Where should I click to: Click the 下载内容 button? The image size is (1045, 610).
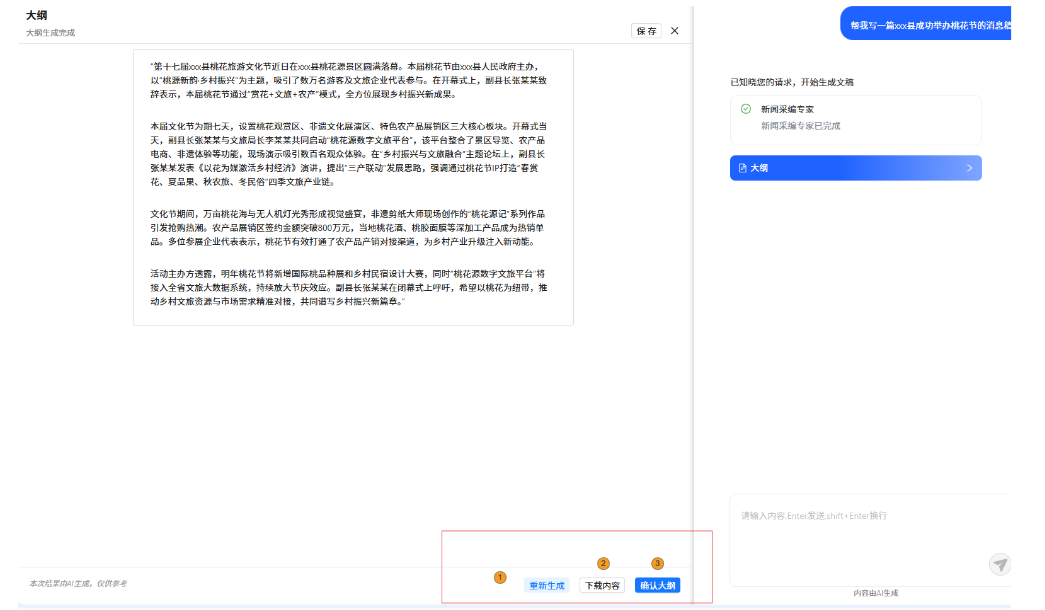point(602,585)
